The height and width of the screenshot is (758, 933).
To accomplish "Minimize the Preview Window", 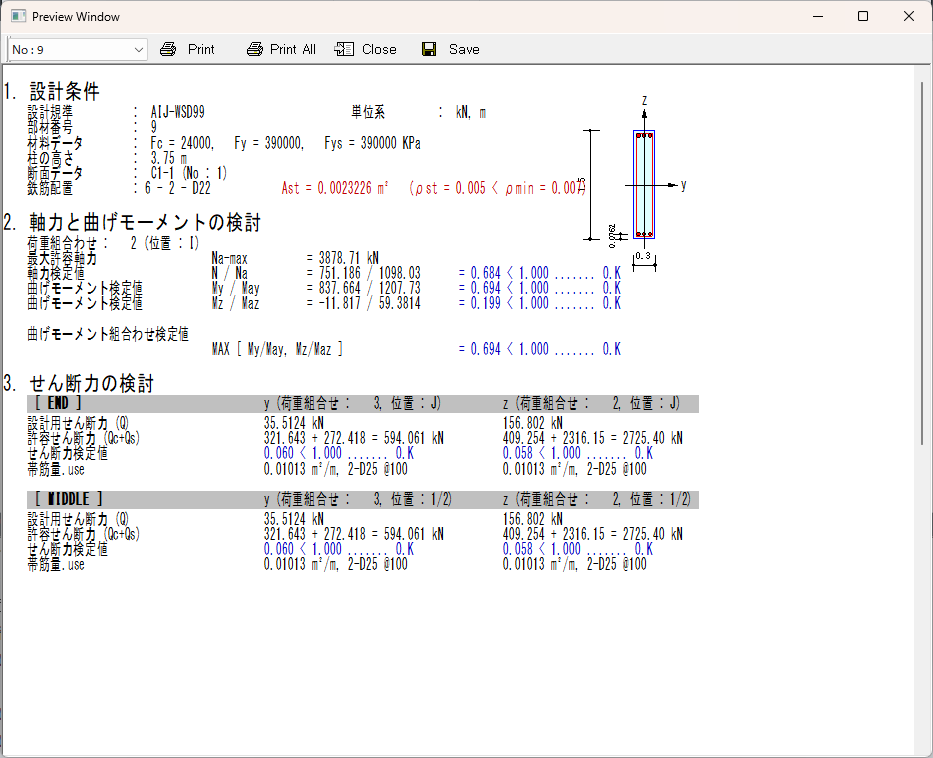I will coord(818,16).
